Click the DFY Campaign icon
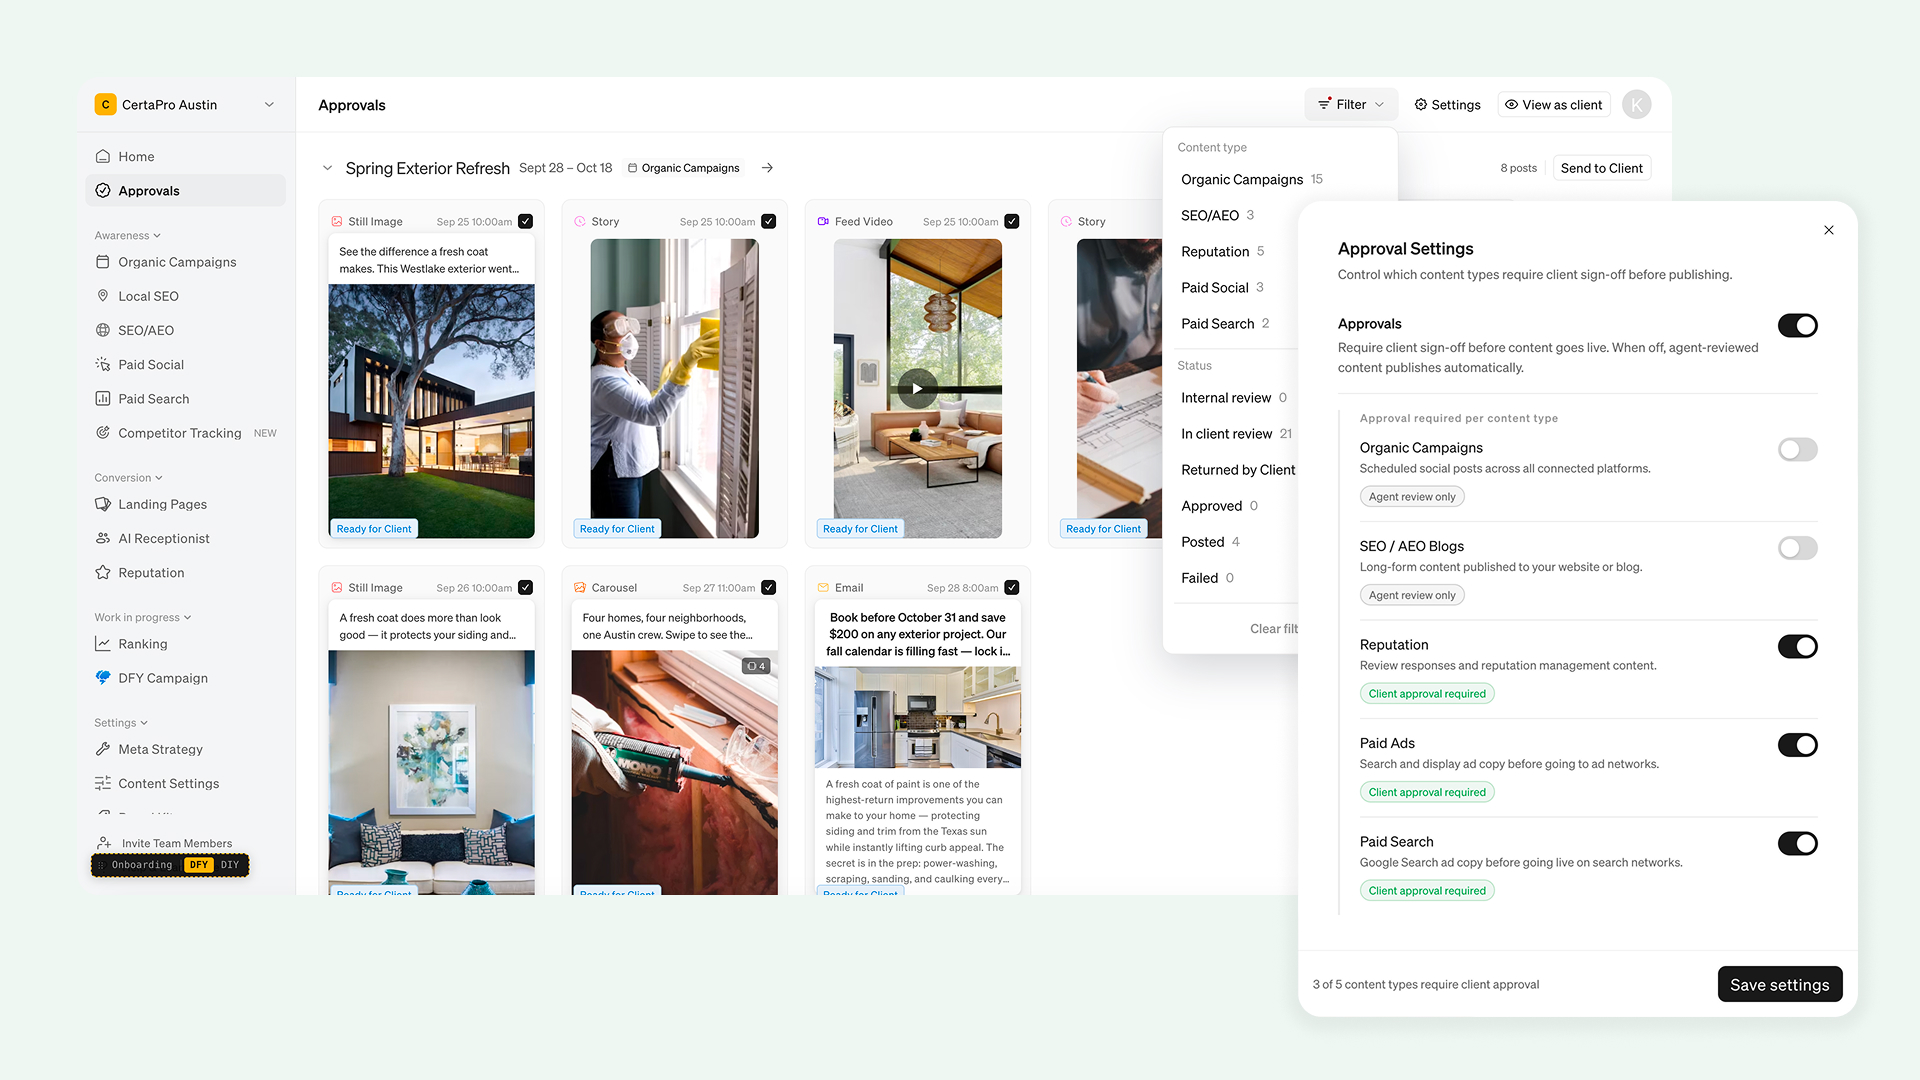Screen dimensions: 1920x1080 point(102,678)
